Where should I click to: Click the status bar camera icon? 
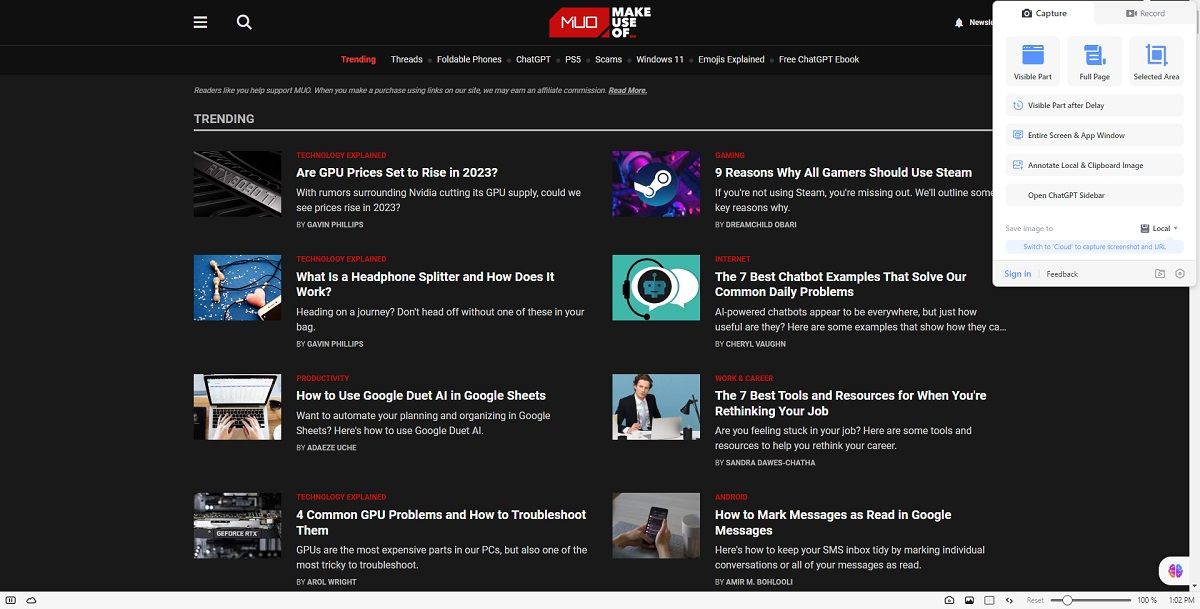coord(949,600)
